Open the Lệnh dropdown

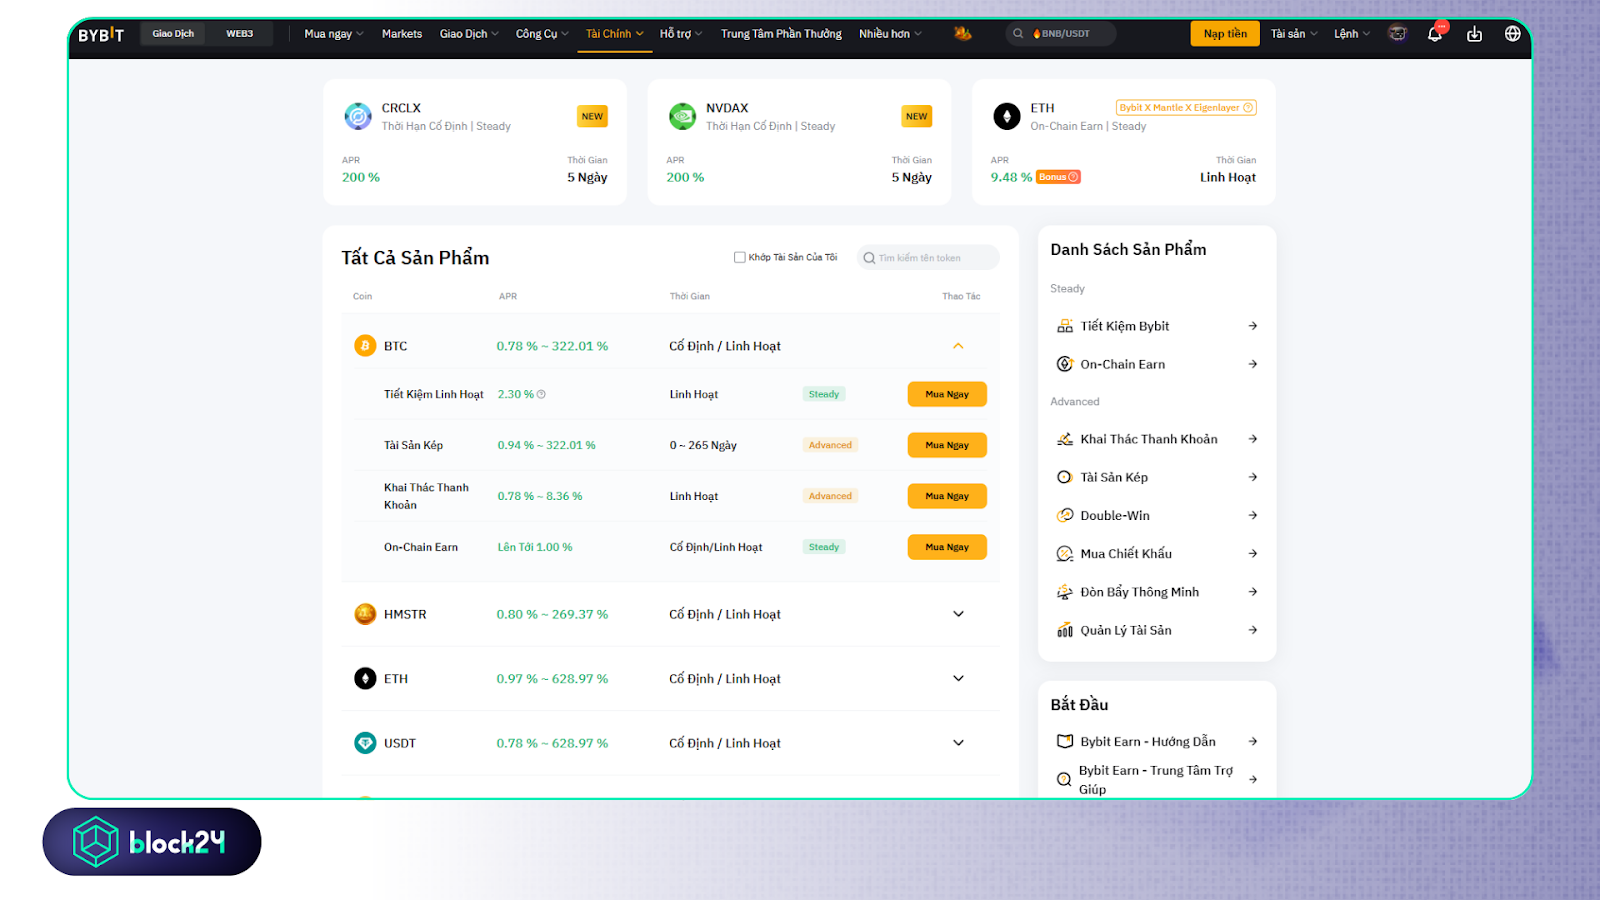point(1352,34)
